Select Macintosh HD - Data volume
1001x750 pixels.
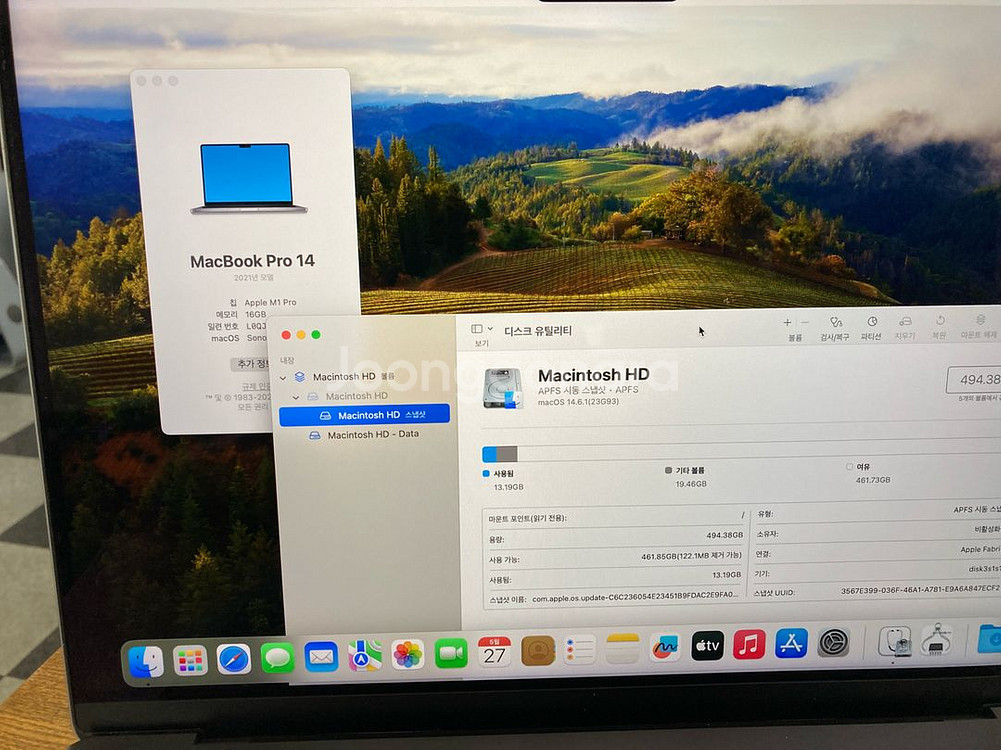pos(365,435)
